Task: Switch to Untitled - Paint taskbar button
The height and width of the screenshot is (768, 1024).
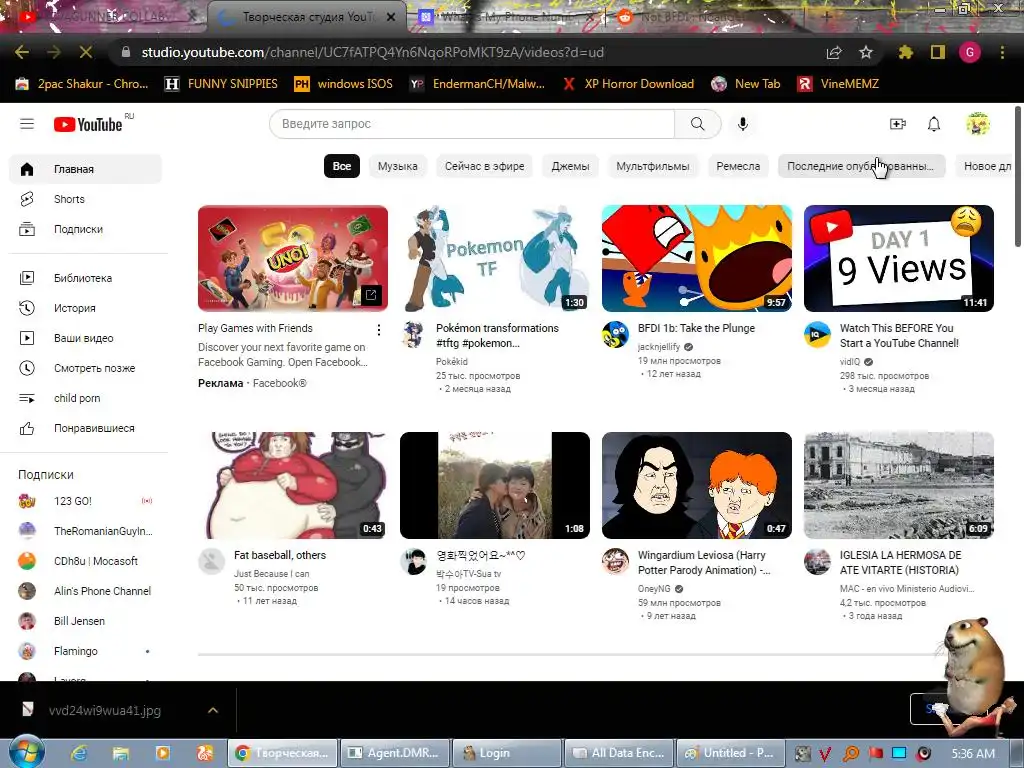Action: [730, 753]
